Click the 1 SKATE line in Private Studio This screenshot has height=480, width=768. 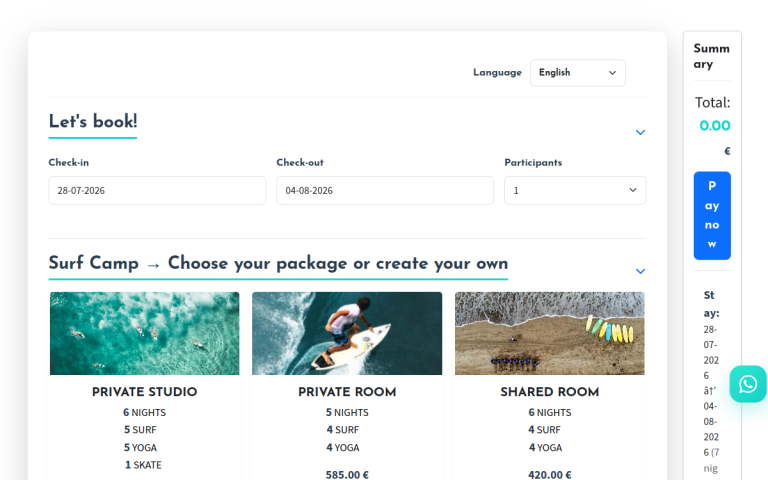click(143, 465)
